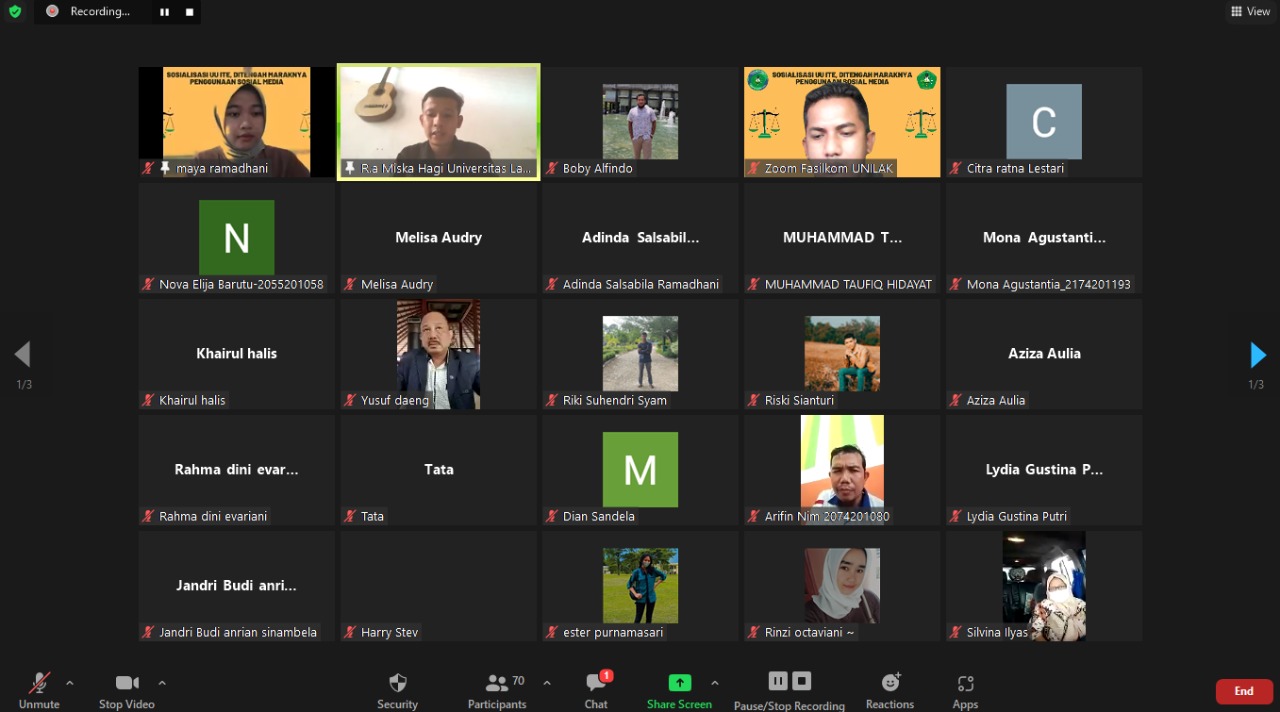The width and height of the screenshot is (1280, 712).
Task: Click the 'Rinzi octaviani ~' name label
Action: (x=810, y=632)
